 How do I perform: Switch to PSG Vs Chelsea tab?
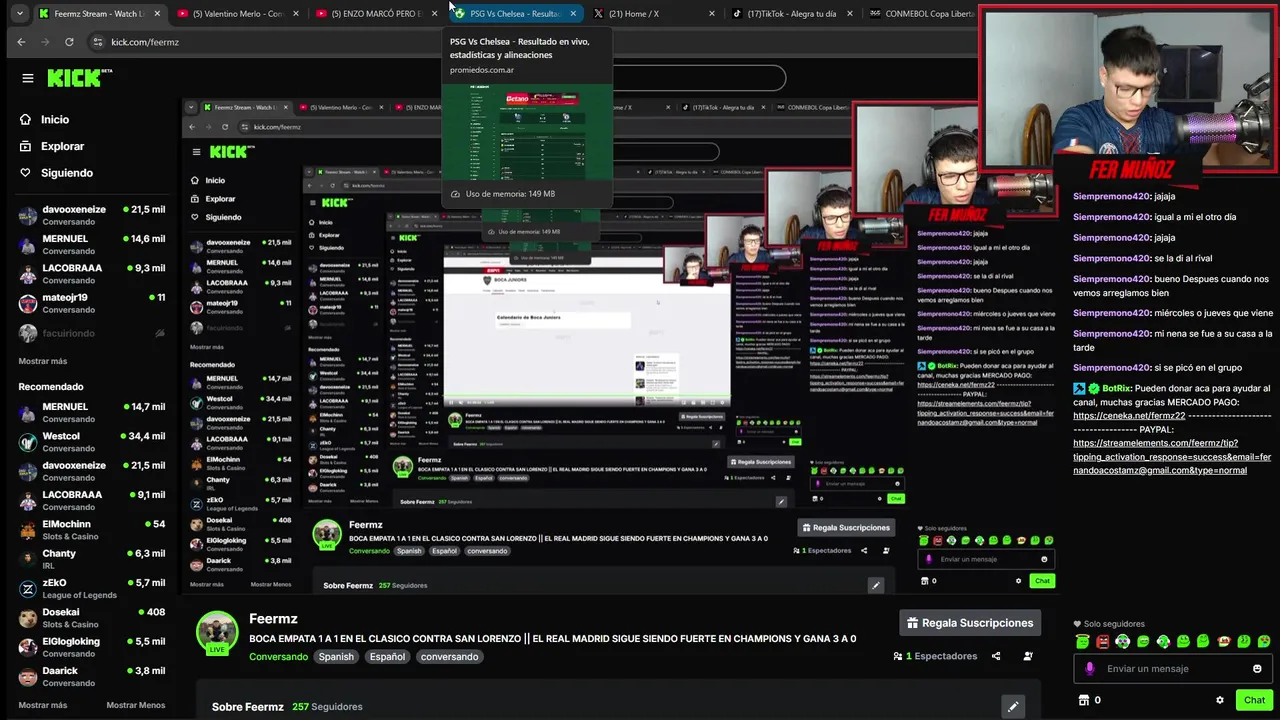(514, 14)
